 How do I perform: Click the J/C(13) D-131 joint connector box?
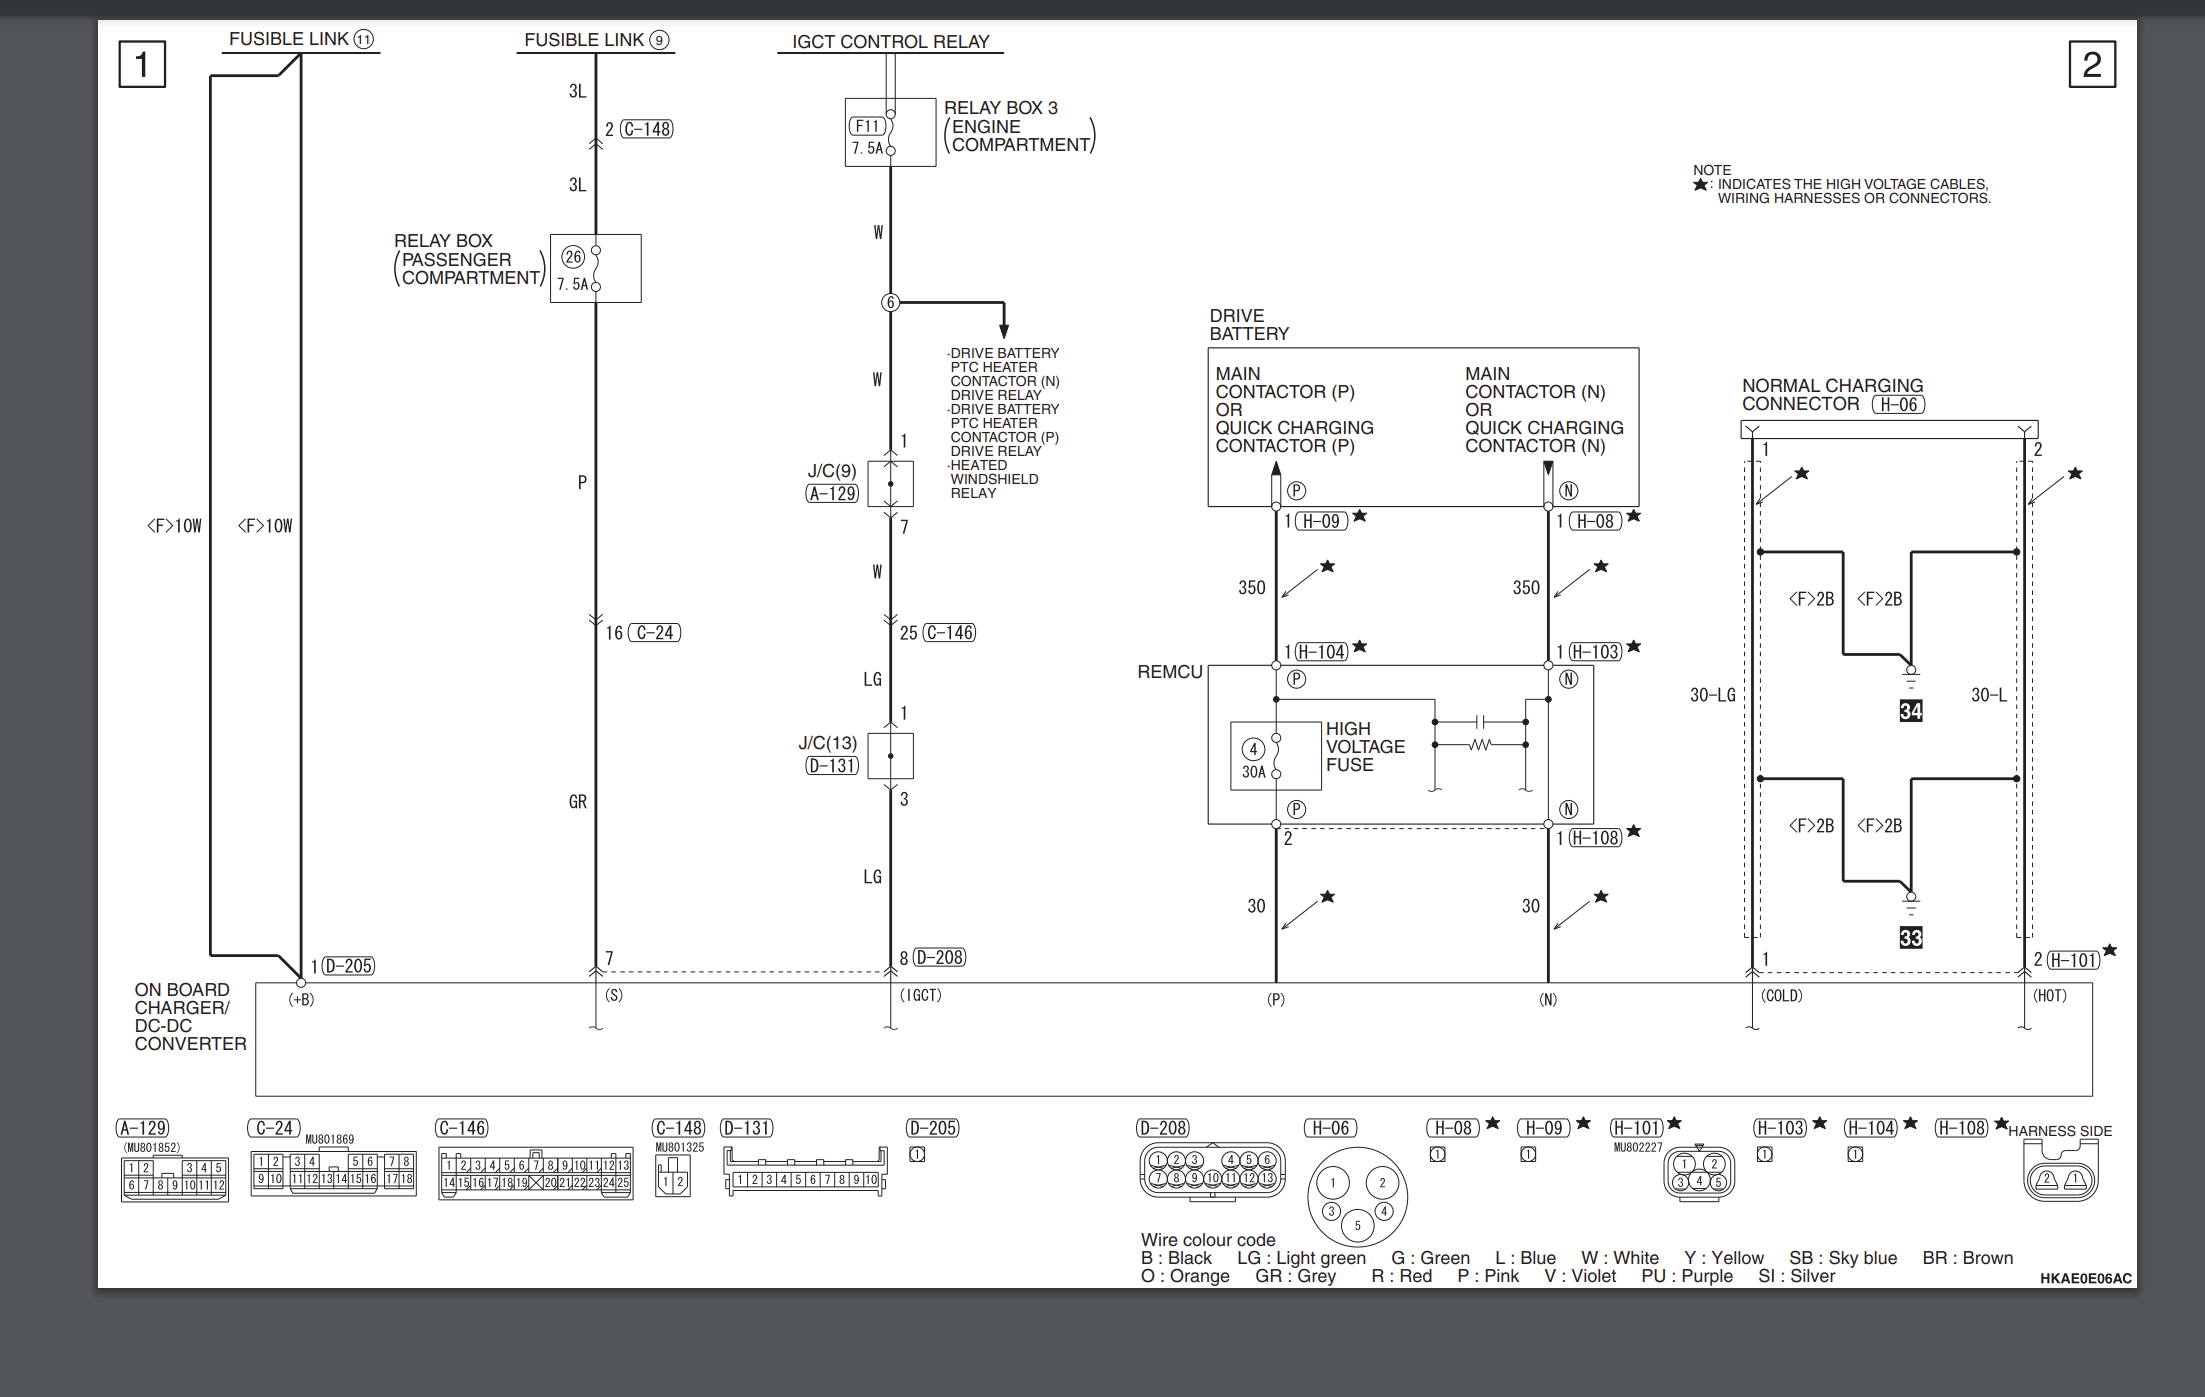click(890, 756)
